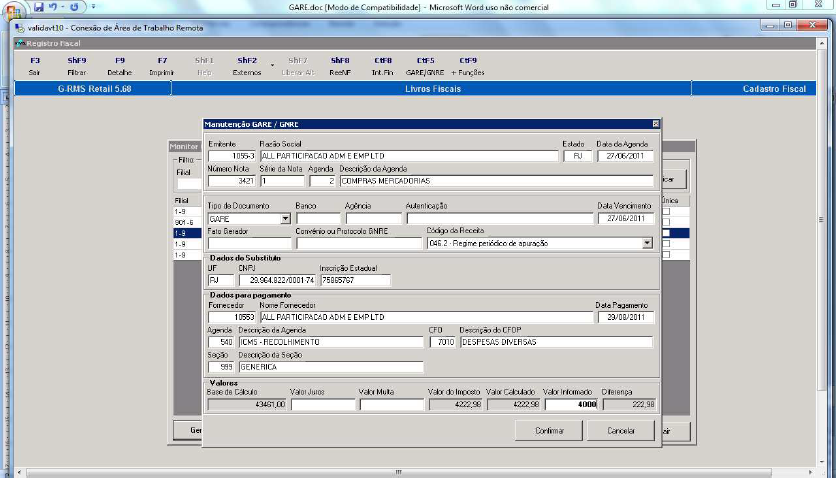Select the F9 Detalhe toolbar item
Viewport: 836px width, 487px height.
[120, 66]
